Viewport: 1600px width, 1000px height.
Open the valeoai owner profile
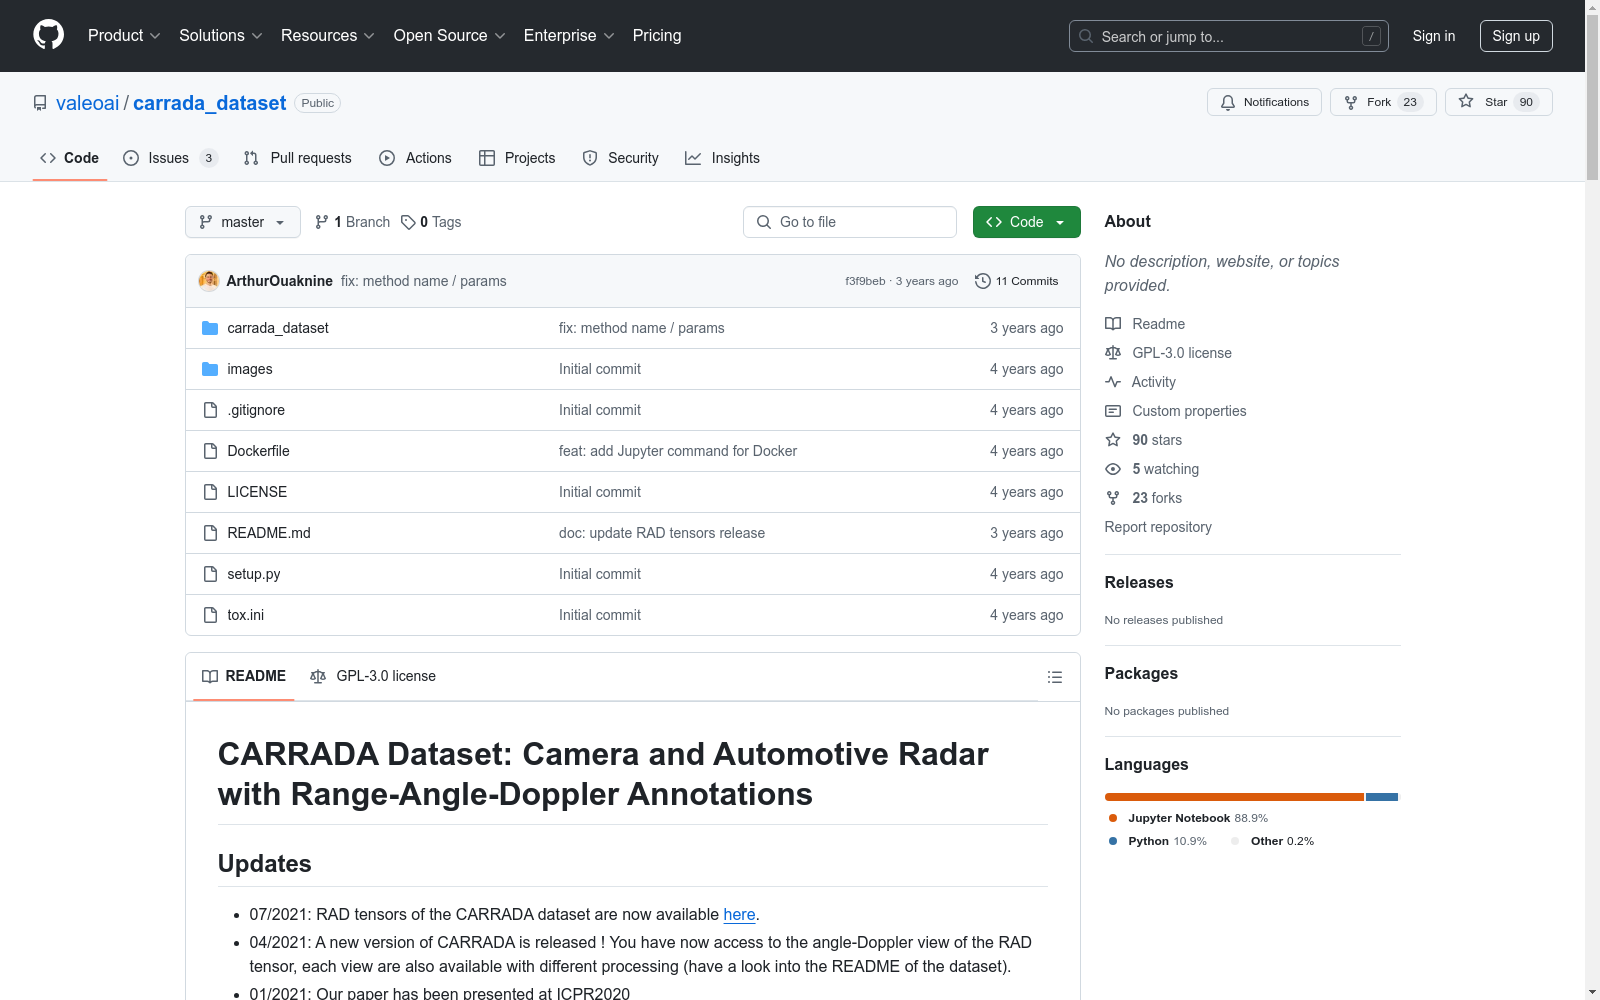point(87,103)
